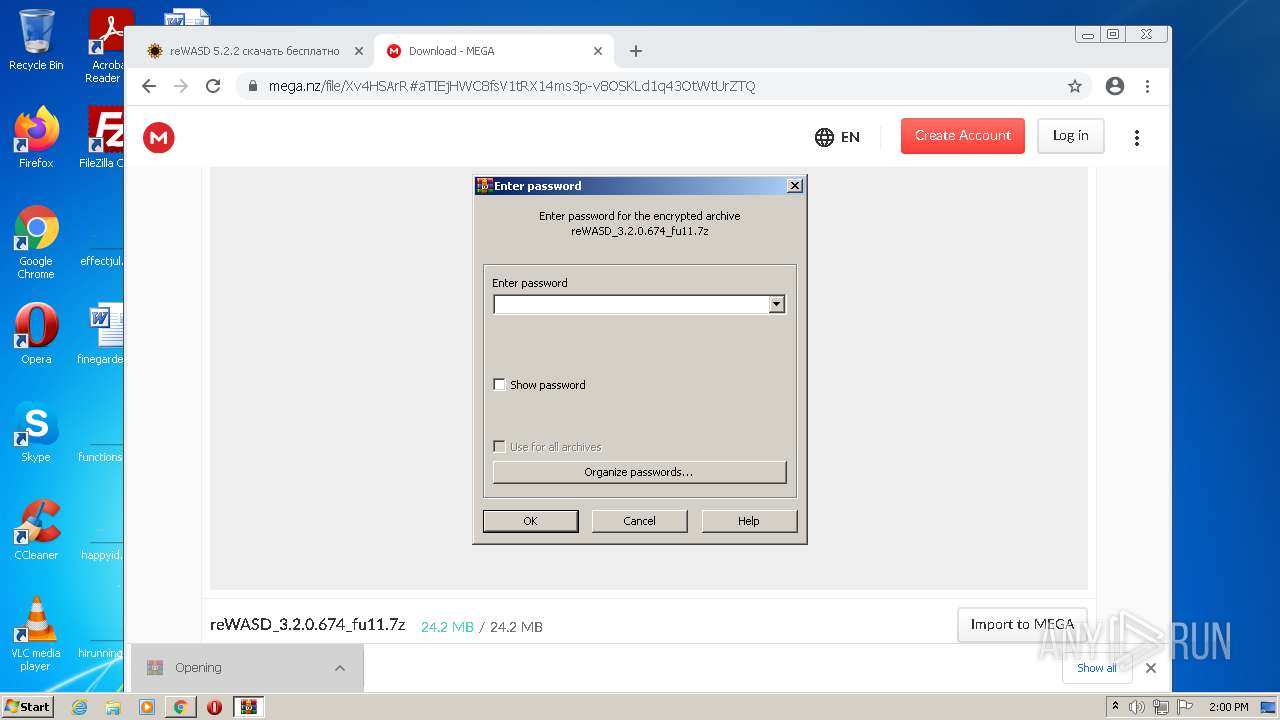This screenshot has width=1280, height=720.
Task: Click Organize passwords button
Action: pyautogui.click(x=640, y=472)
